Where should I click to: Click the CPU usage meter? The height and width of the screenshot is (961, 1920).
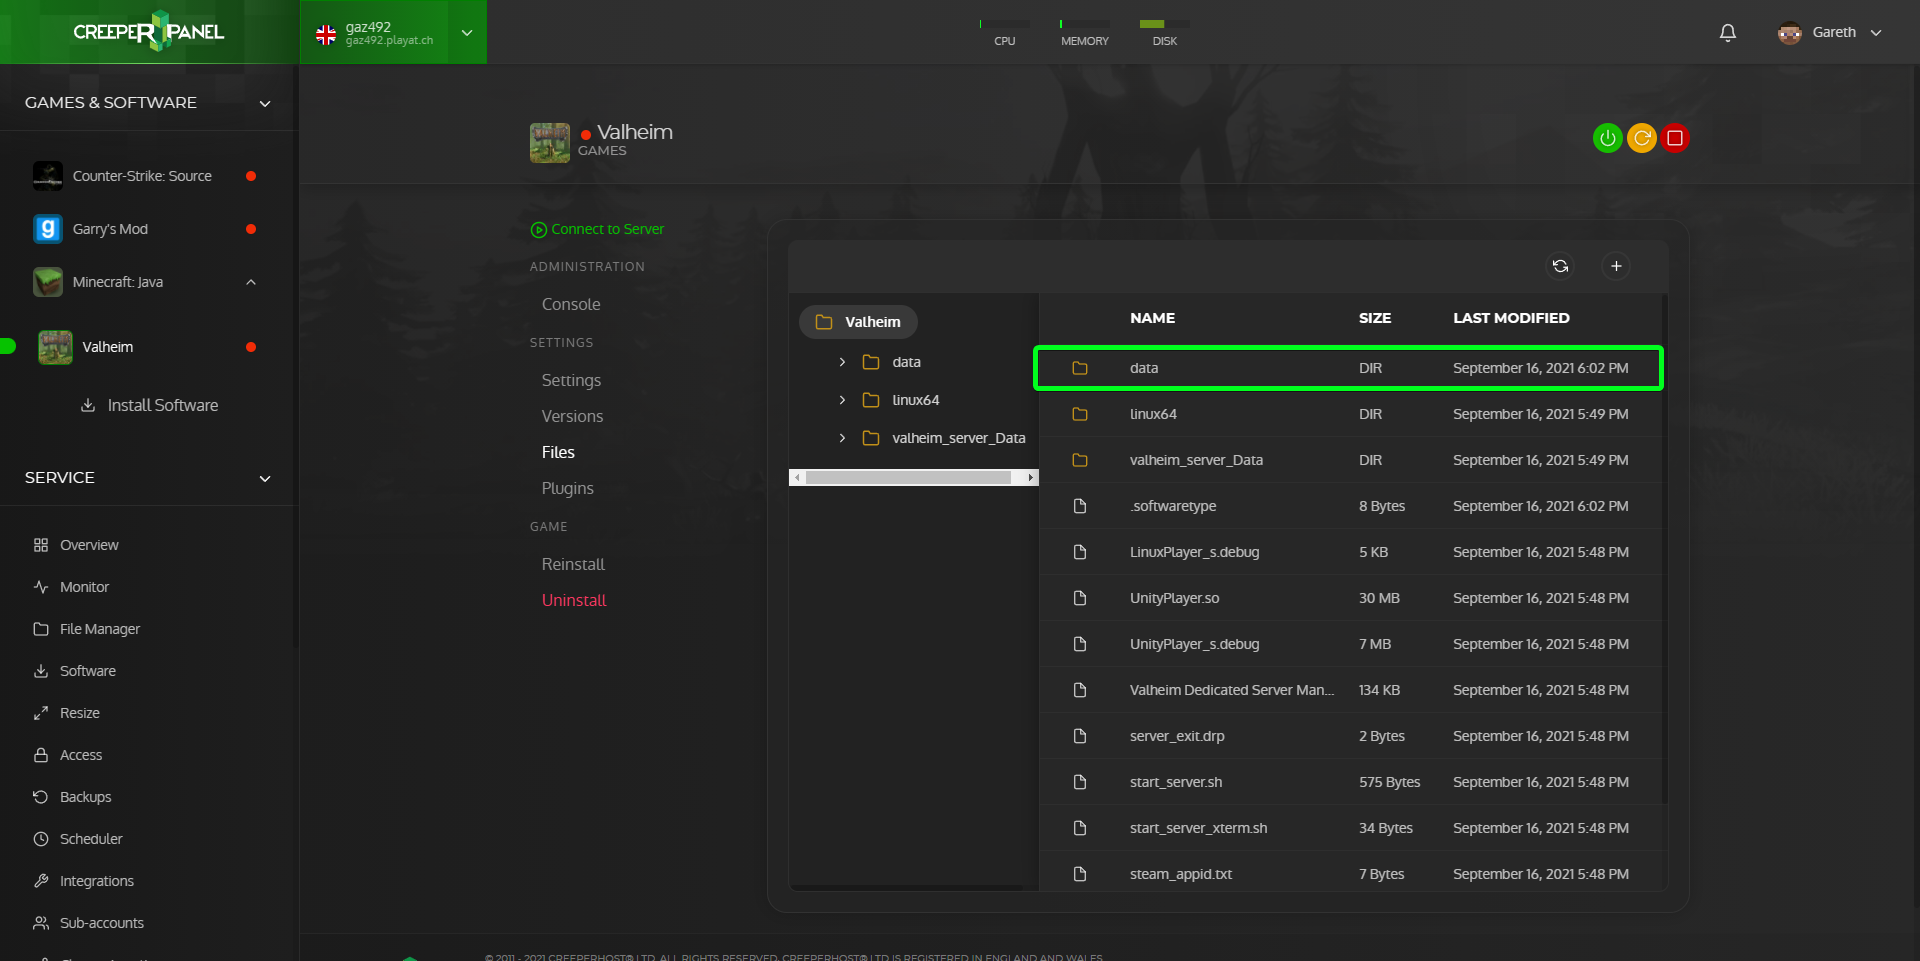tap(1005, 32)
